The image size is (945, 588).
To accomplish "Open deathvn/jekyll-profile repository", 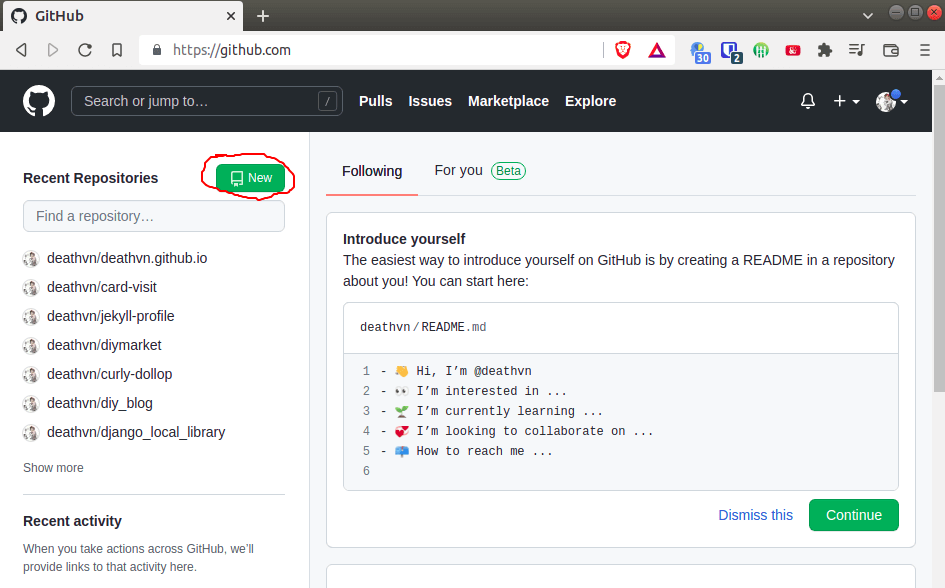I will [110, 316].
